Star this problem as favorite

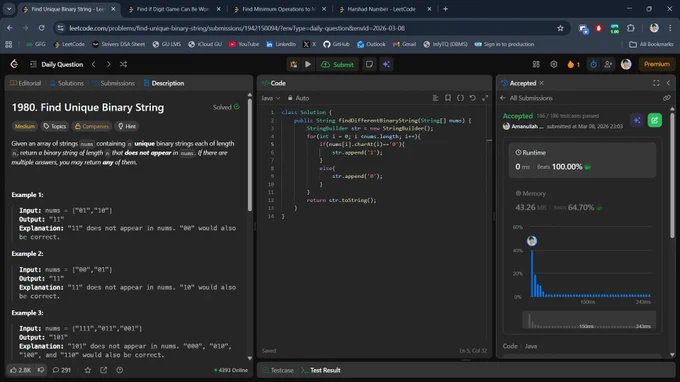pos(88,370)
